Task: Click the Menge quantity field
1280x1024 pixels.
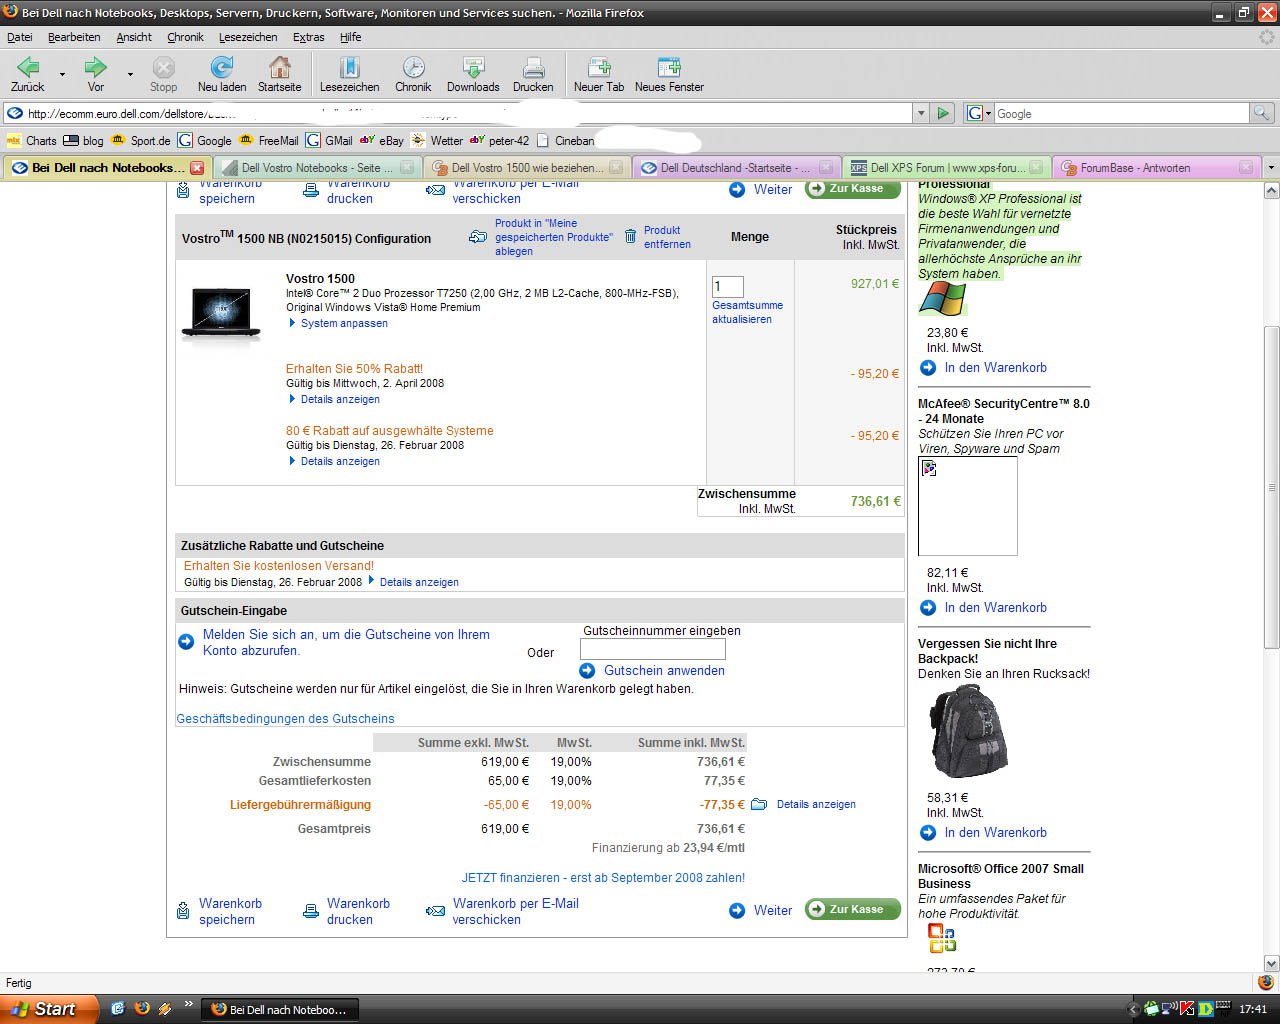Action: click(x=727, y=286)
